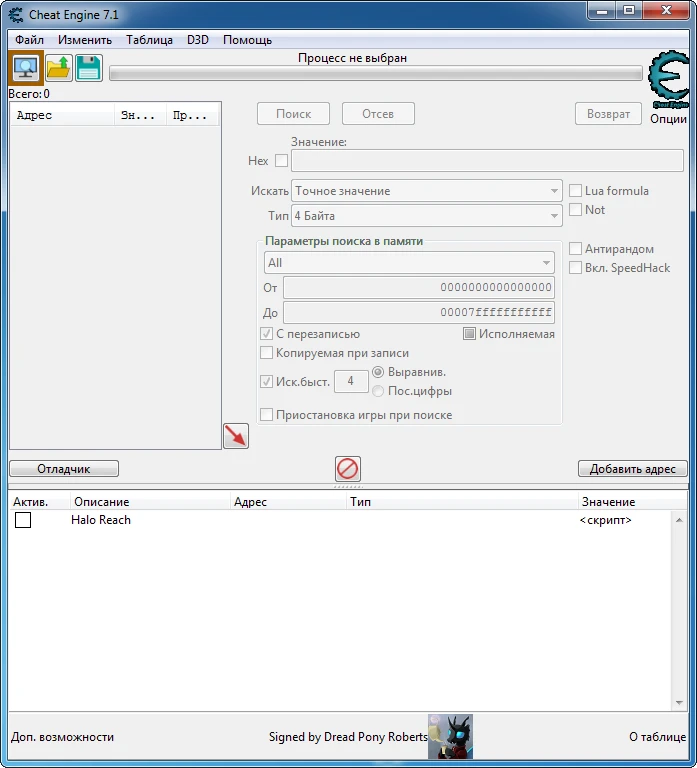Image resolution: width=697 pixels, height=768 pixels.
Task: Click fast scan alignment value field
Action: (351, 381)
